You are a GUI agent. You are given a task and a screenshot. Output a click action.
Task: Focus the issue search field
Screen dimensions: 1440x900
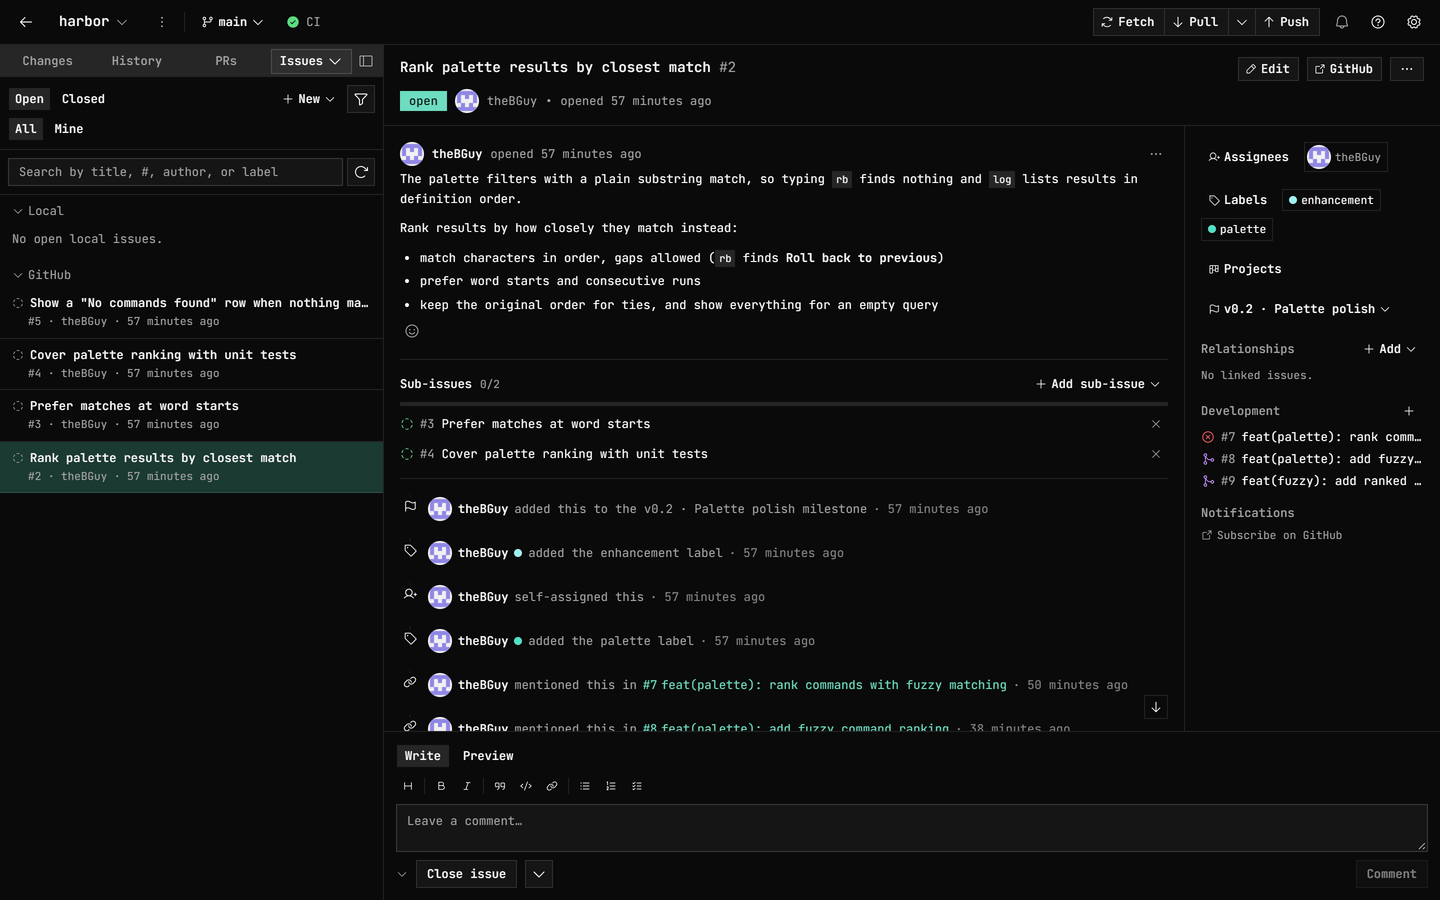pyautogui.click(x=176, y=172)
